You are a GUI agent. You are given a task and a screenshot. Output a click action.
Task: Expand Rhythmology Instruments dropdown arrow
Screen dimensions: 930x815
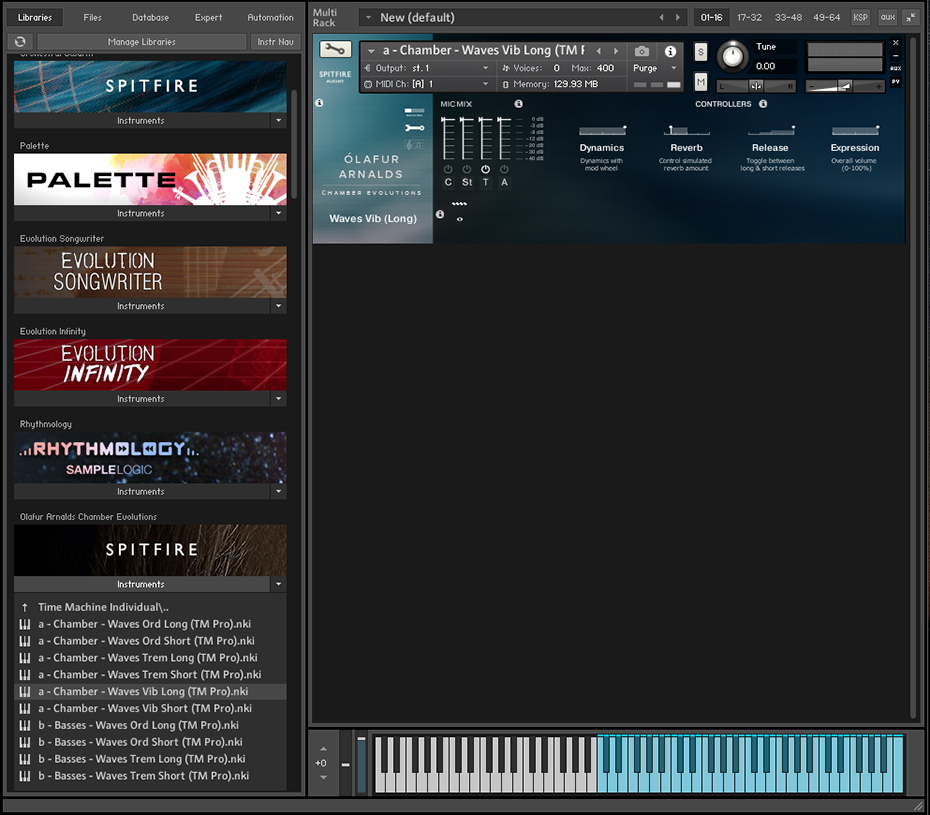[278, 492]
